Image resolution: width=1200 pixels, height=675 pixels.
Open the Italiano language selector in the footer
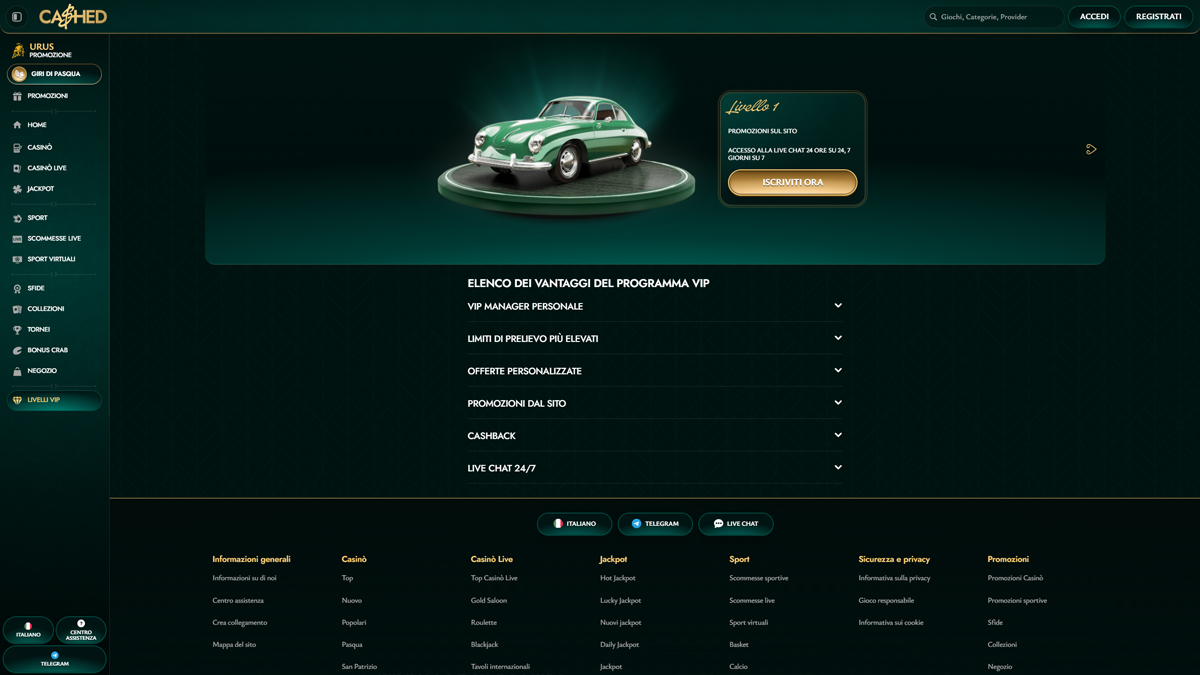point(574,524)
